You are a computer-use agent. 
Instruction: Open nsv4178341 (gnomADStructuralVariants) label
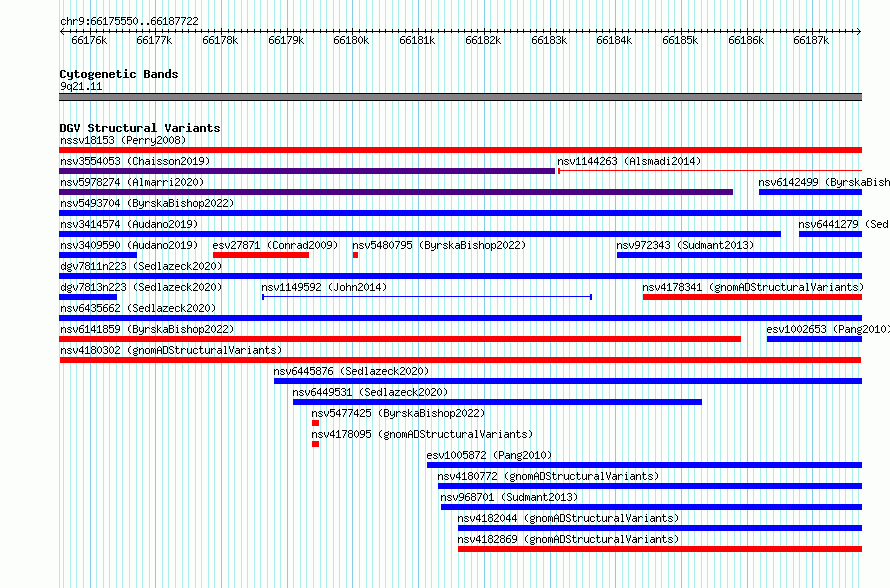click(753, 287)
